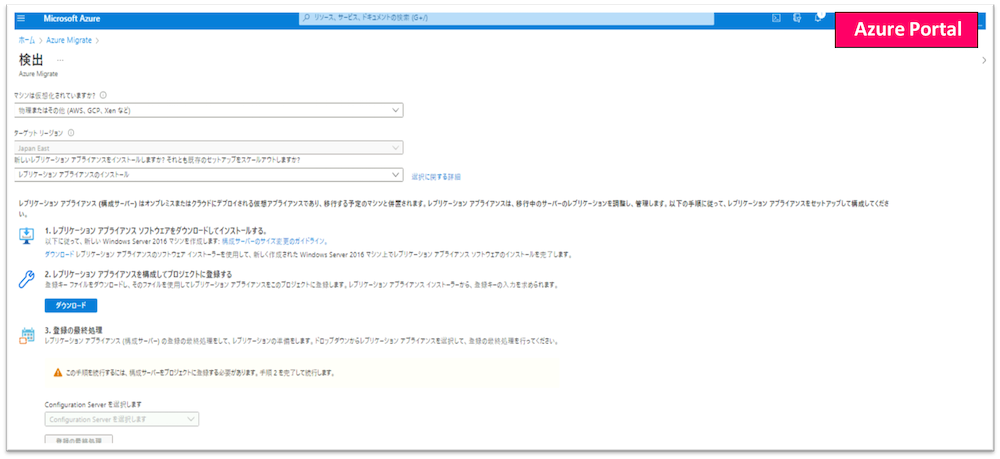
Task: Open the machine virtualization type dropdown
Action: pos(209,111)
